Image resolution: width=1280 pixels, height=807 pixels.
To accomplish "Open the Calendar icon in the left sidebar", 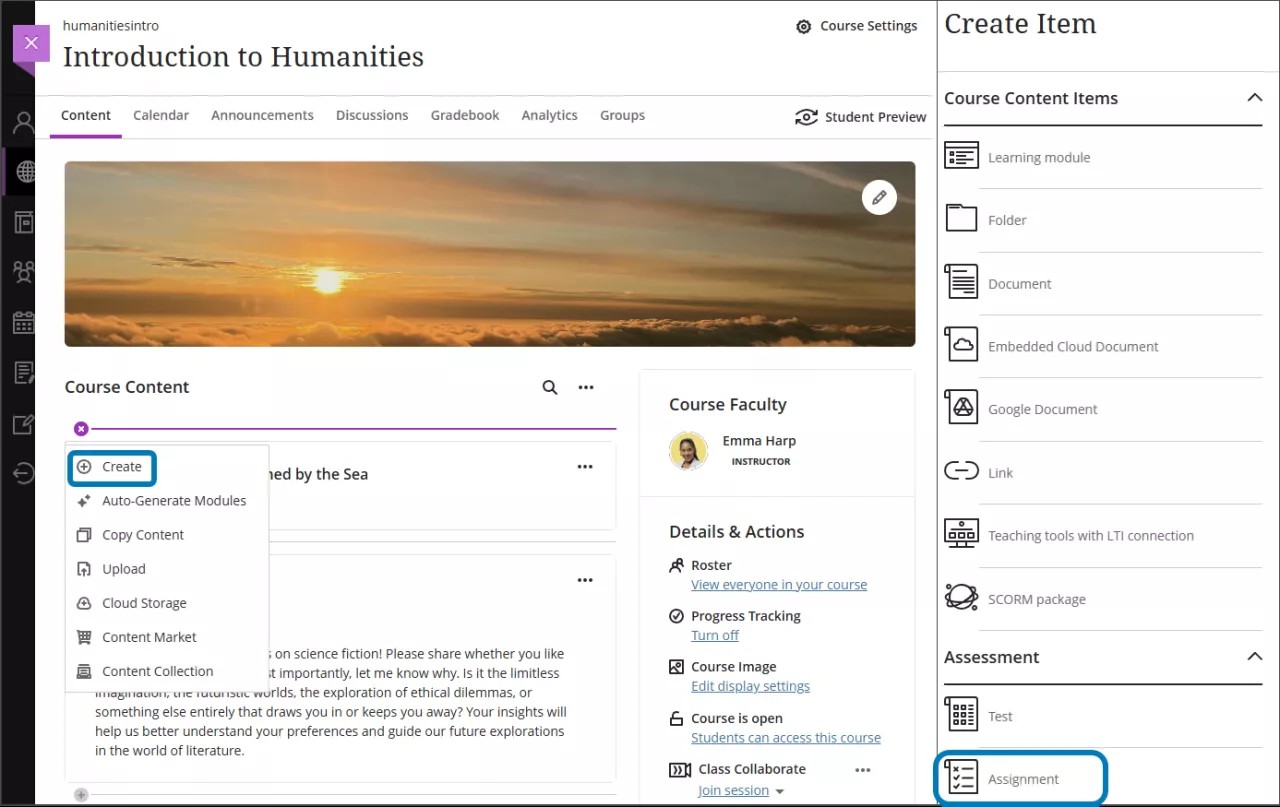I will (x=22, y=322).
